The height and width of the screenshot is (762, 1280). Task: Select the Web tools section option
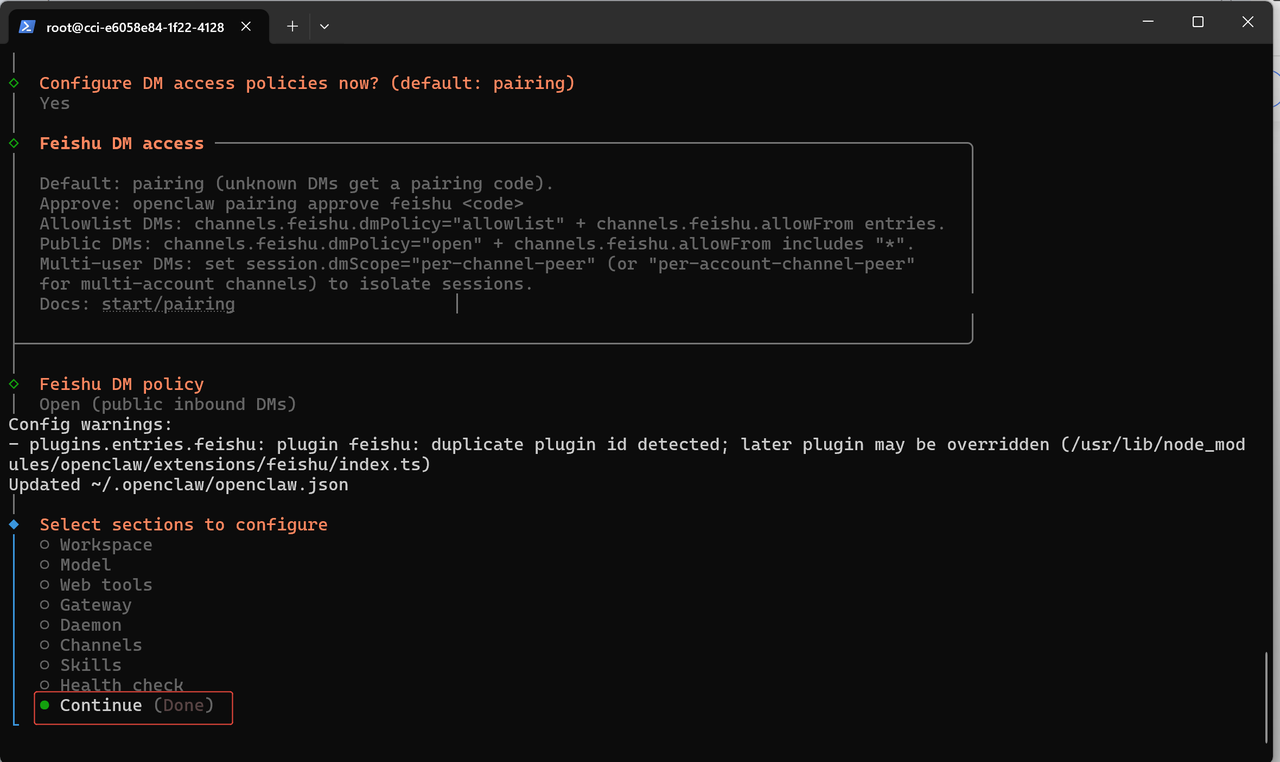(x=96, y=585)
